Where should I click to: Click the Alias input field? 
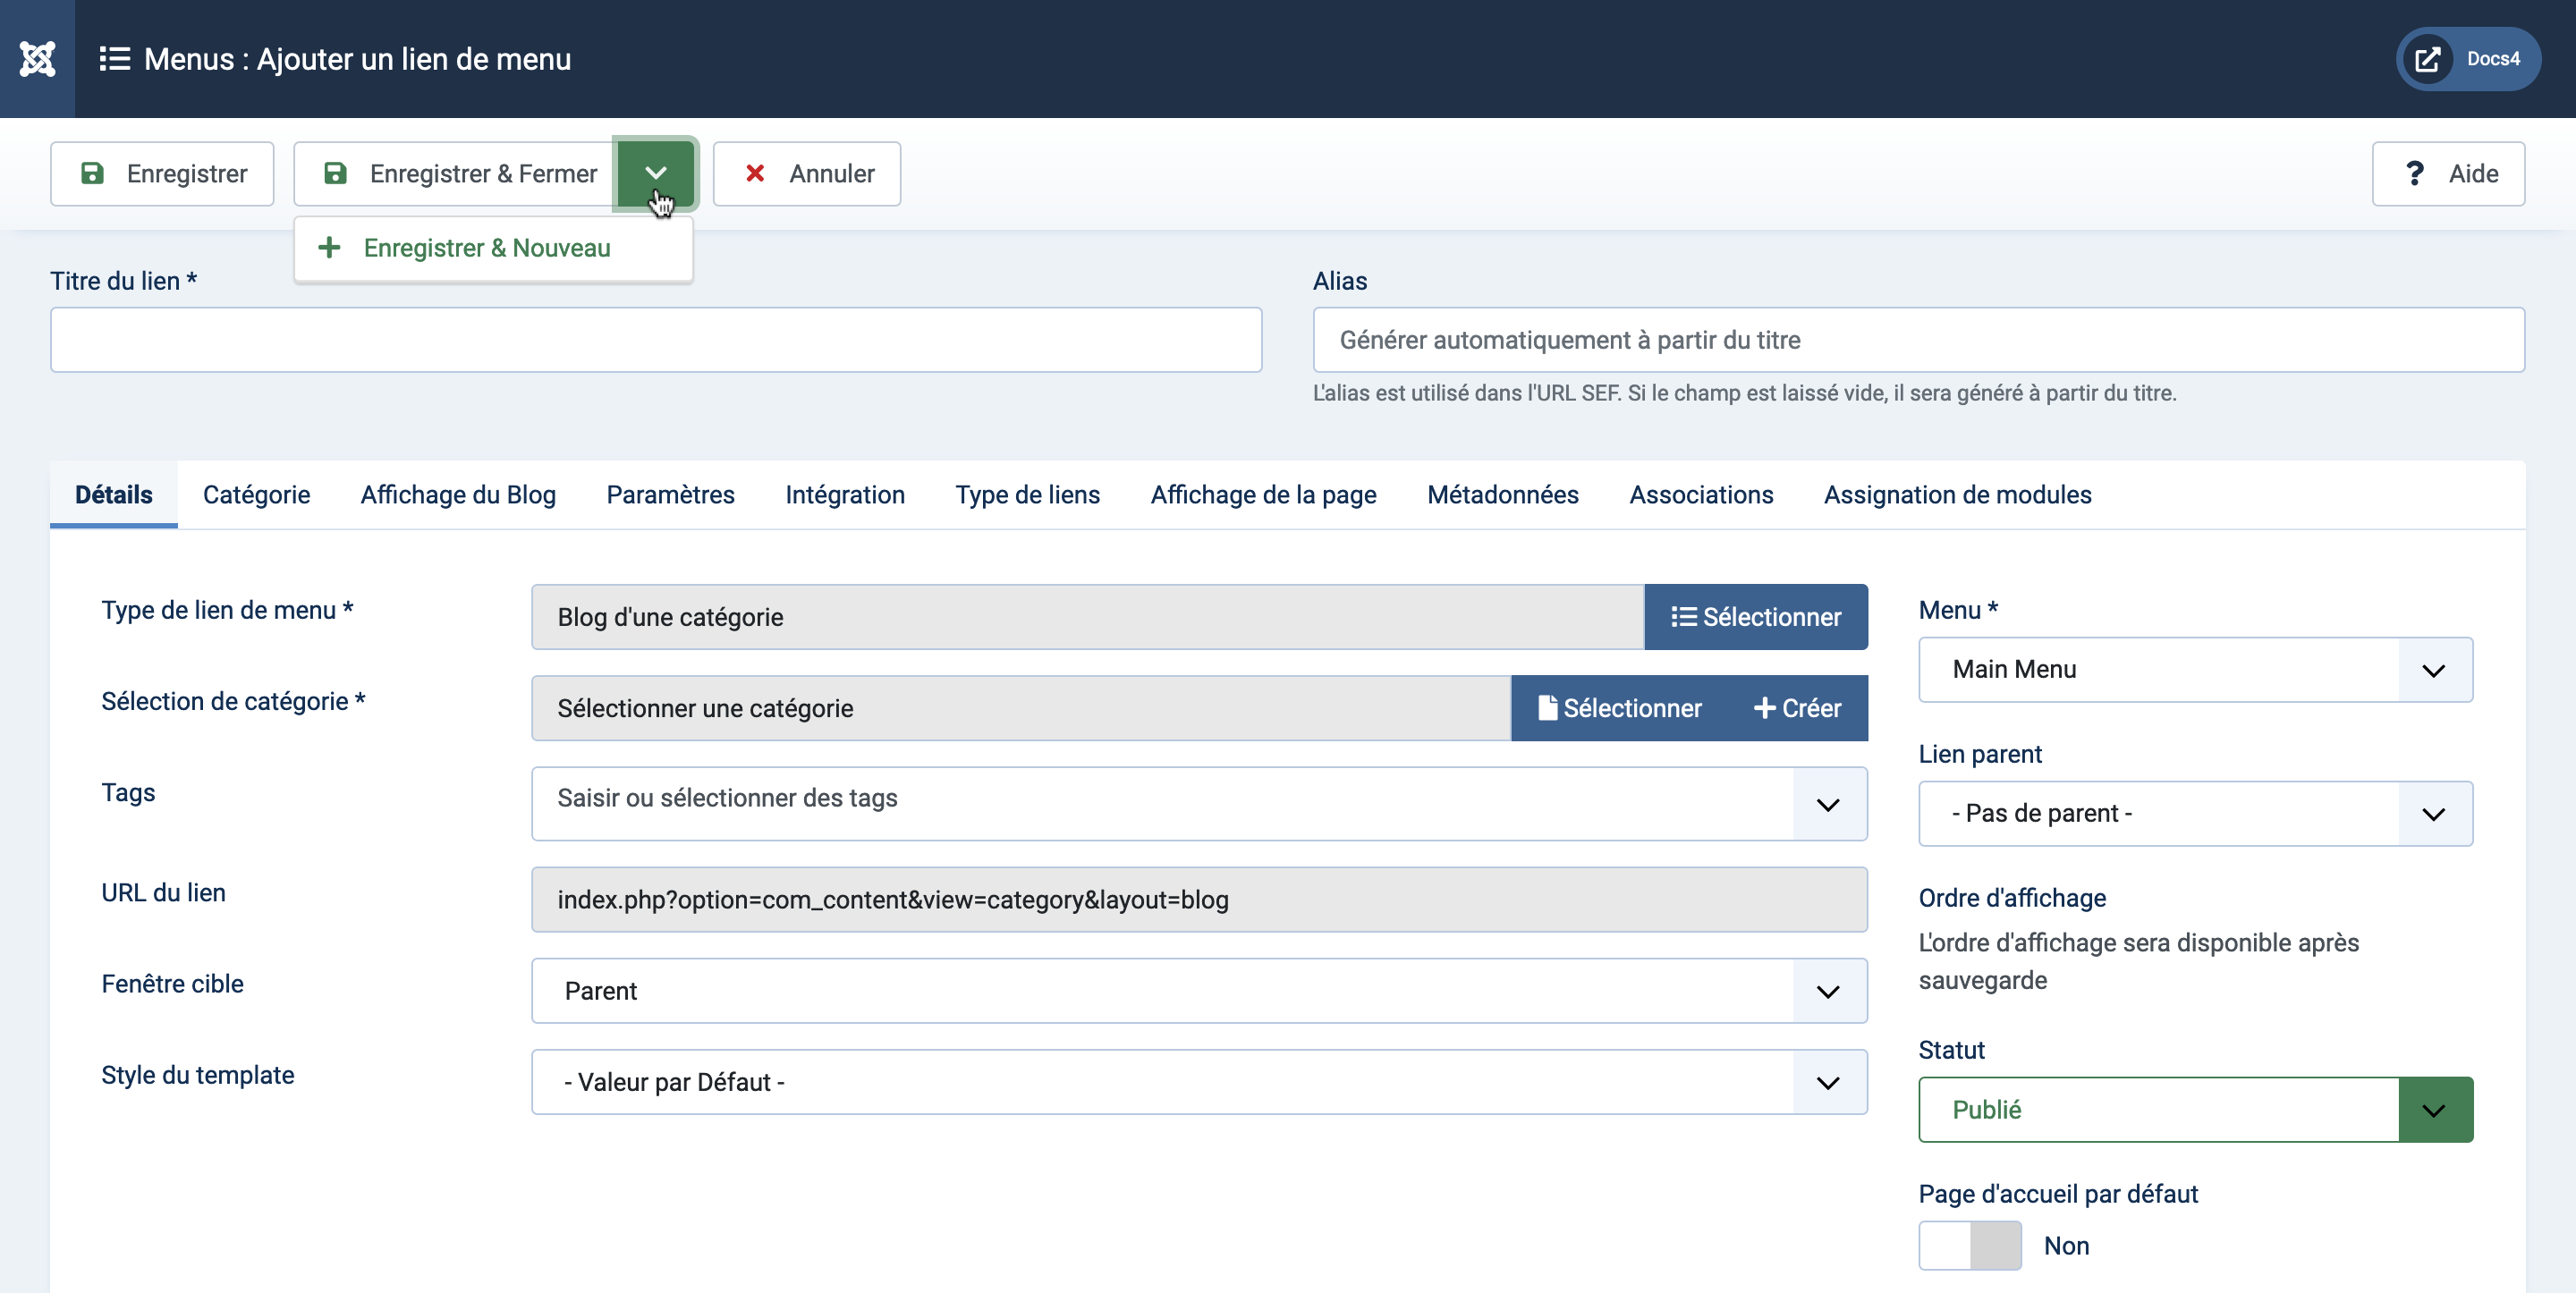pyautogui.click(x=1918, y=340)
